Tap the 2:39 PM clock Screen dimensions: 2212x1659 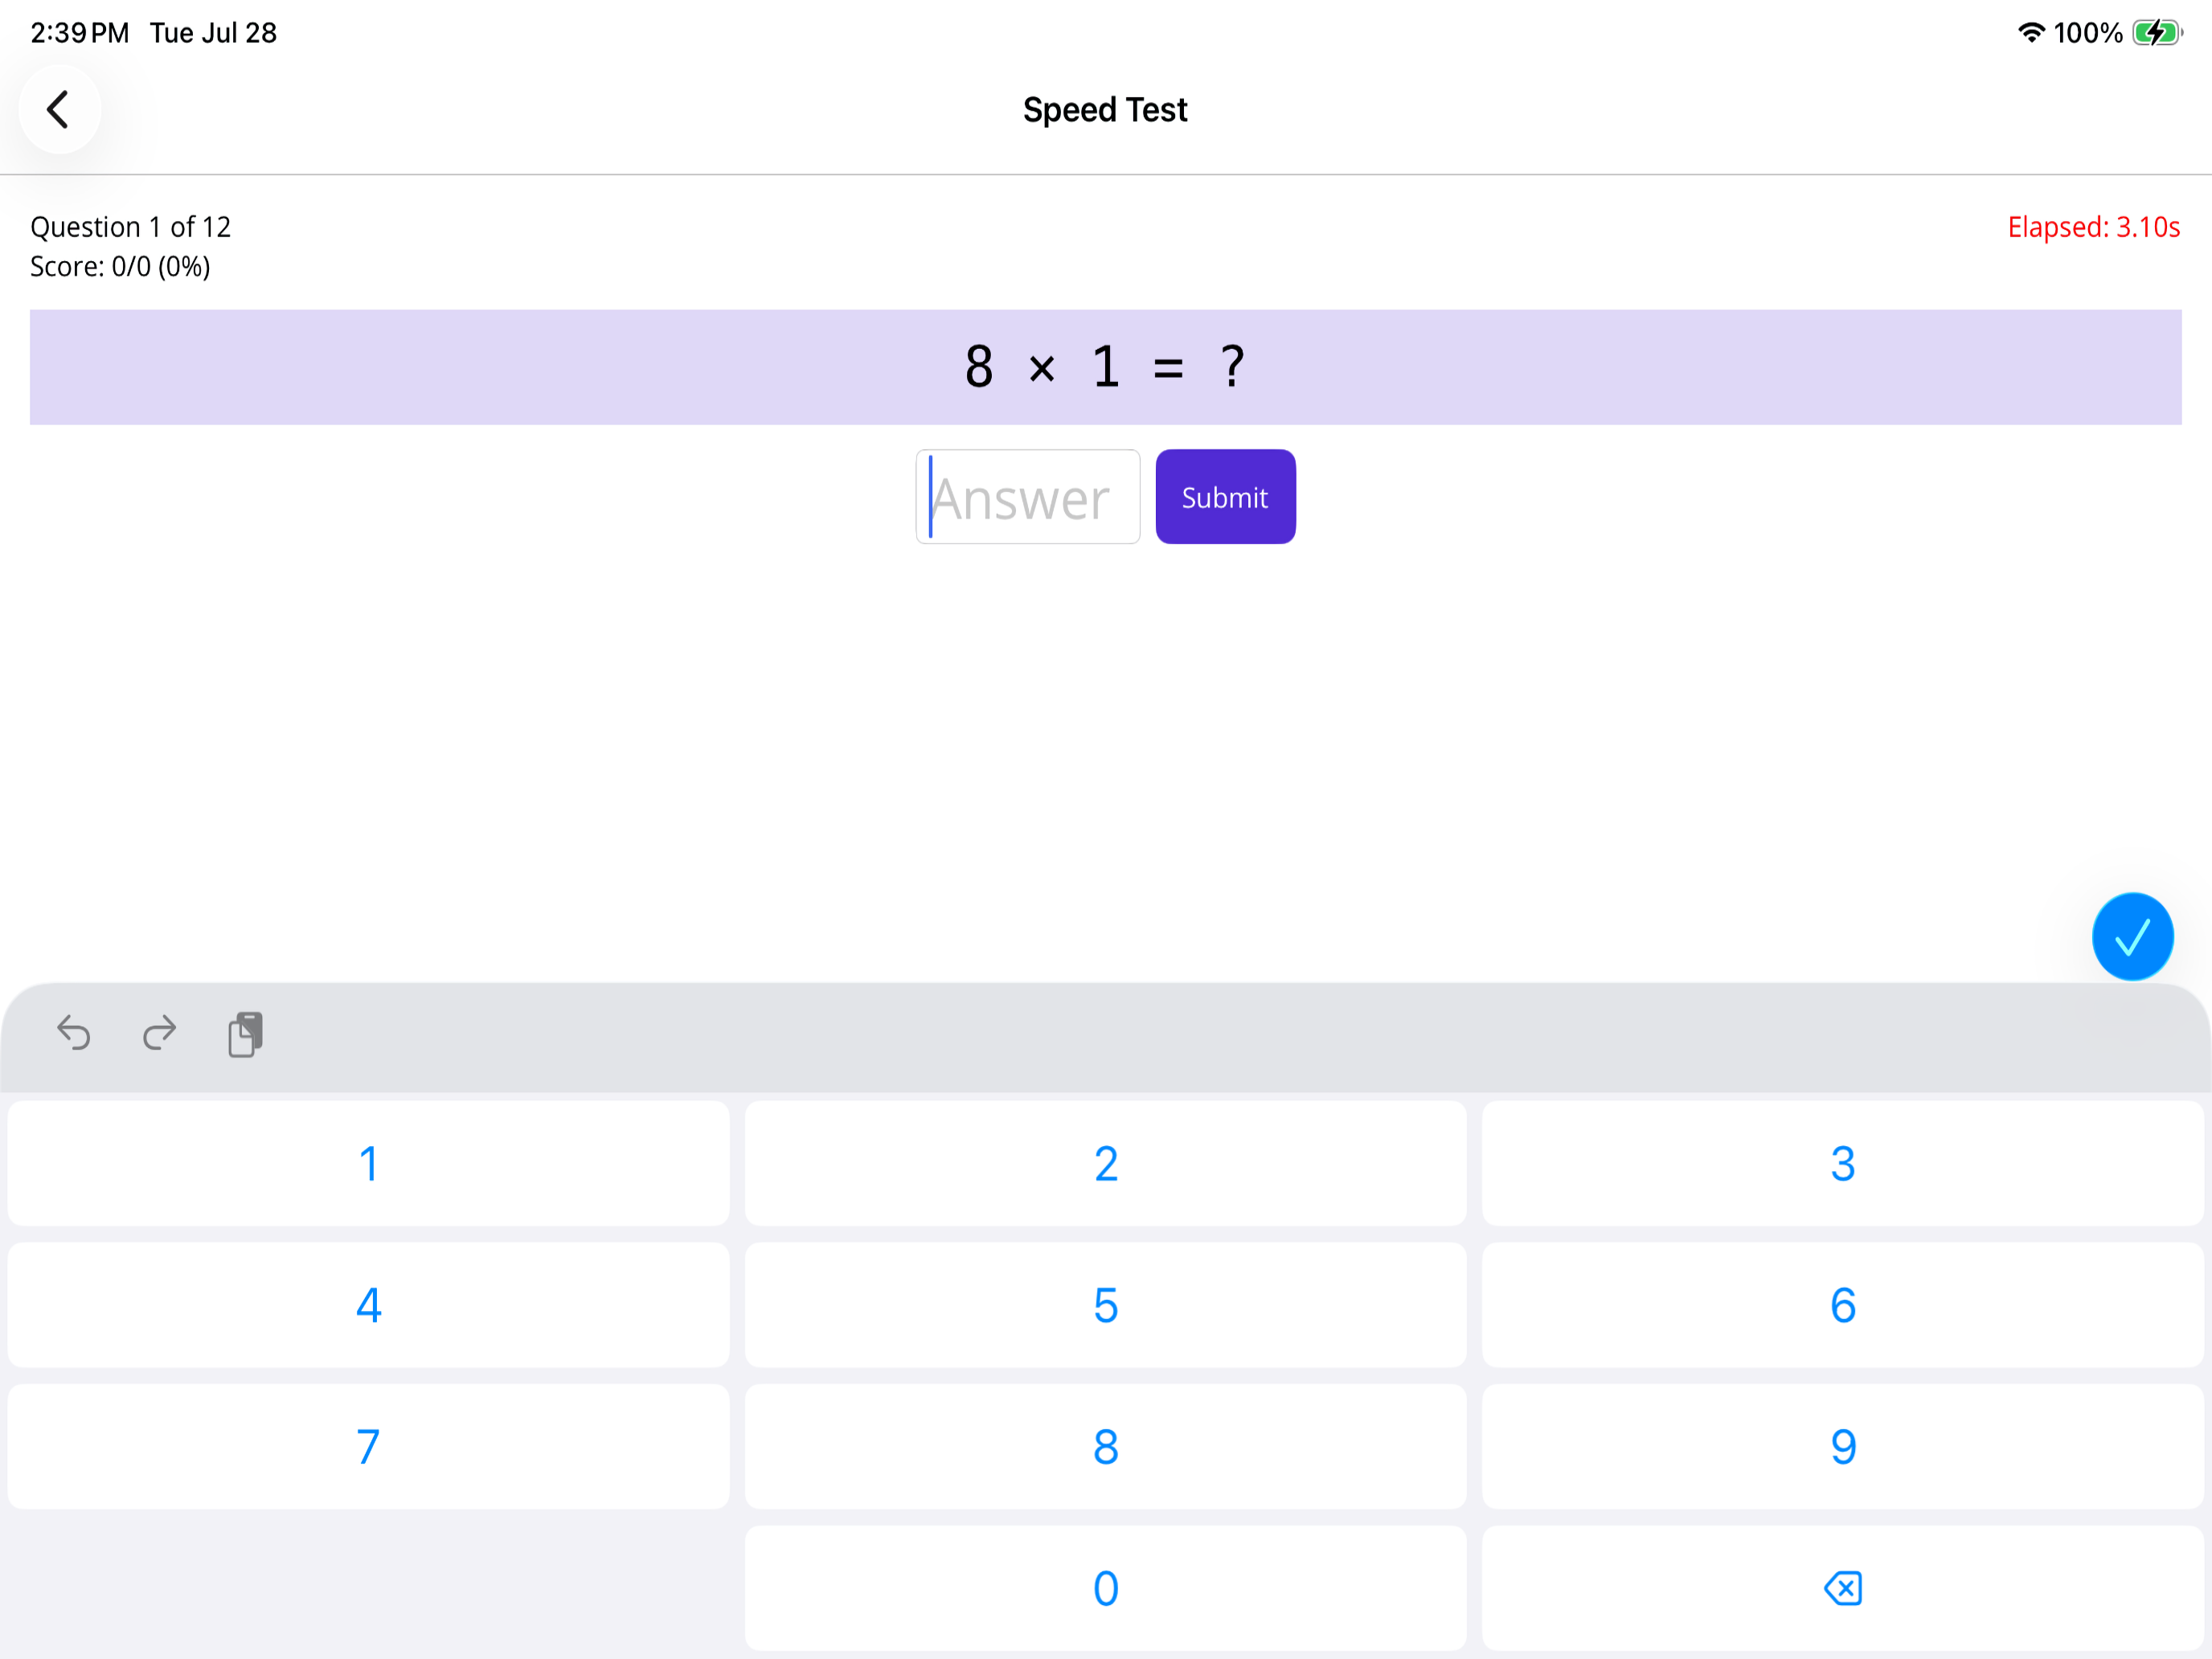click(x=80, y=33)
